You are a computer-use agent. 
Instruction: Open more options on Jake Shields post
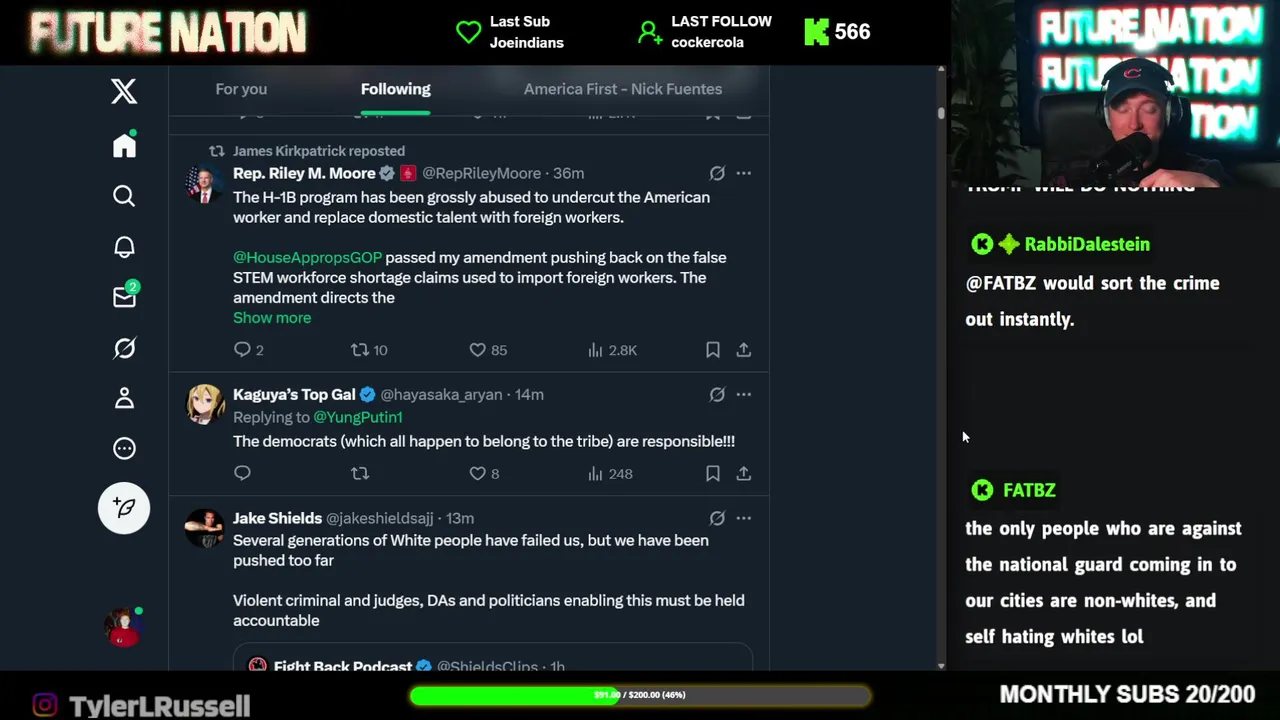coord(743,518)
